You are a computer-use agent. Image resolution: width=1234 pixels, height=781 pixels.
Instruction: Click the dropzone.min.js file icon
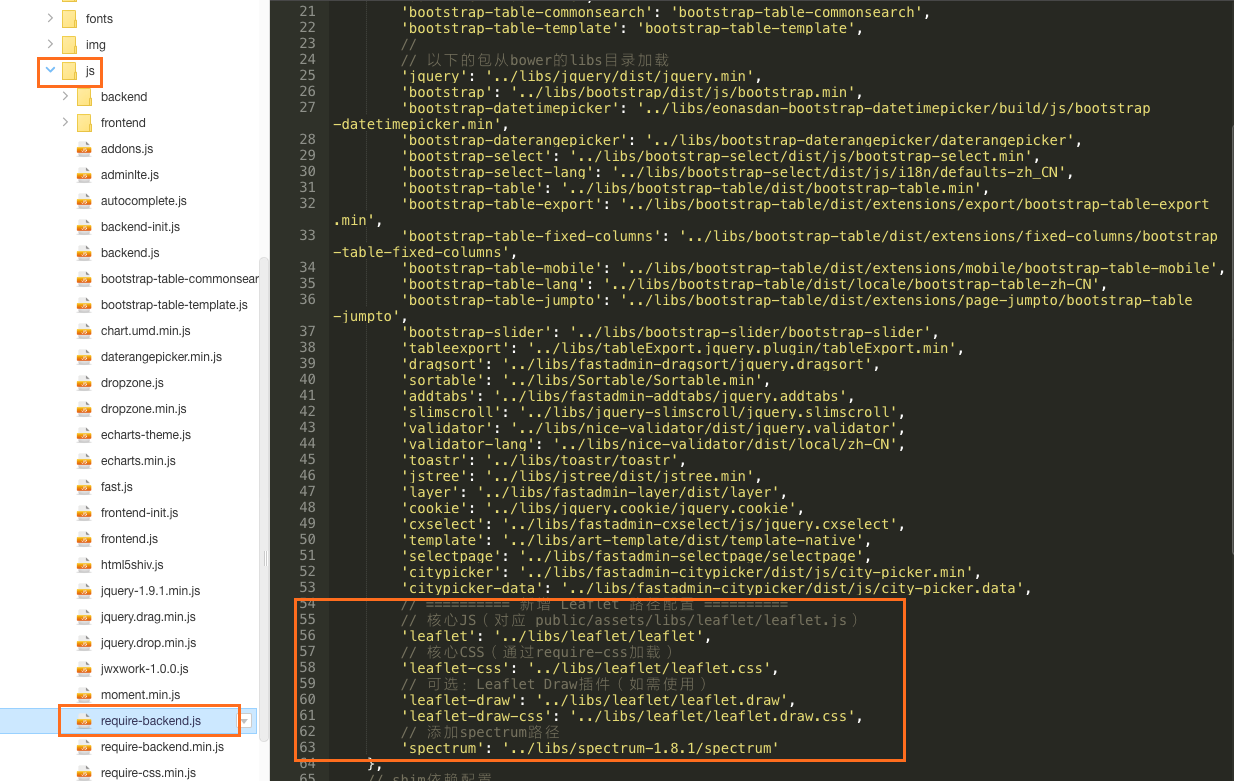click(84, 408)
